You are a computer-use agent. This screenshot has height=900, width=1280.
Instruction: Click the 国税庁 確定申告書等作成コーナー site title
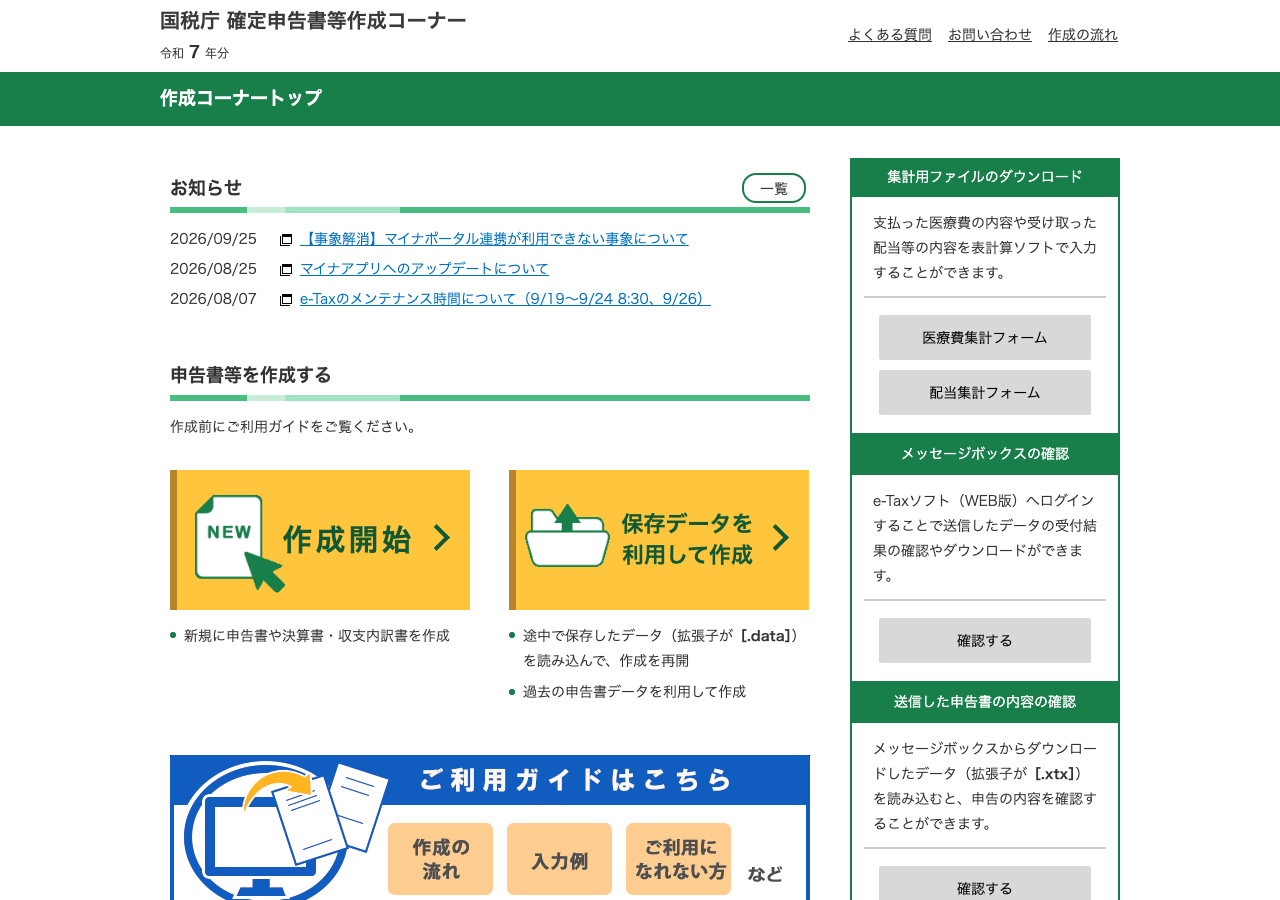[x=313, y=21]
